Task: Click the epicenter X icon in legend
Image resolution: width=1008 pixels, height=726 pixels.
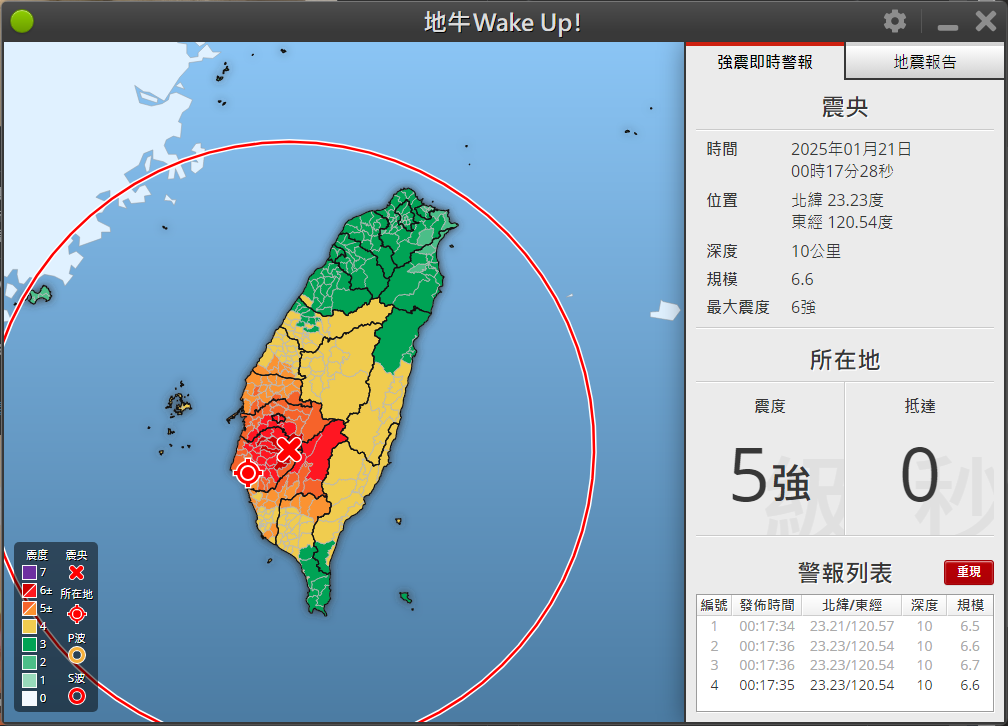Action: click(76, 572)
